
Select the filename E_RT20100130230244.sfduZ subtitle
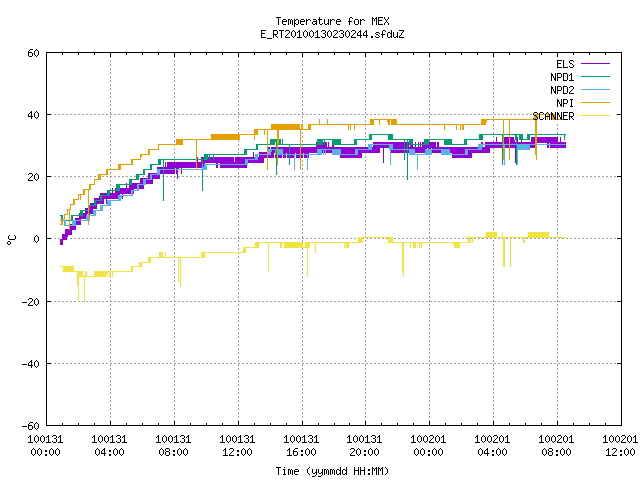[x=332, y=34]
